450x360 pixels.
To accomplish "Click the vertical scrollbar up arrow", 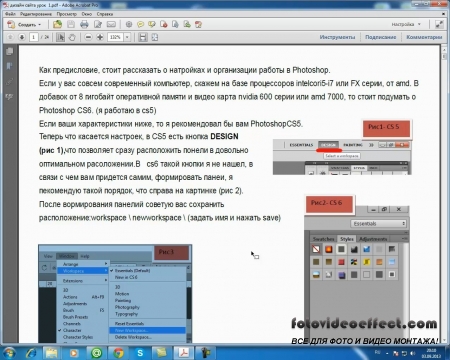I will pyautogui.click(x=444, y=49).
